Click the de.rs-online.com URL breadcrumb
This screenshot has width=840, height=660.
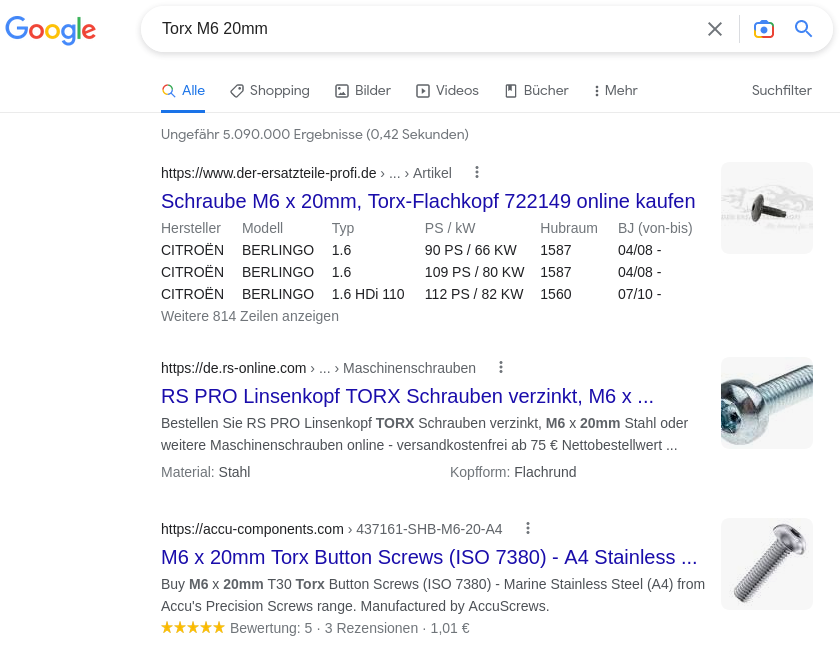[x=318, y=368]
